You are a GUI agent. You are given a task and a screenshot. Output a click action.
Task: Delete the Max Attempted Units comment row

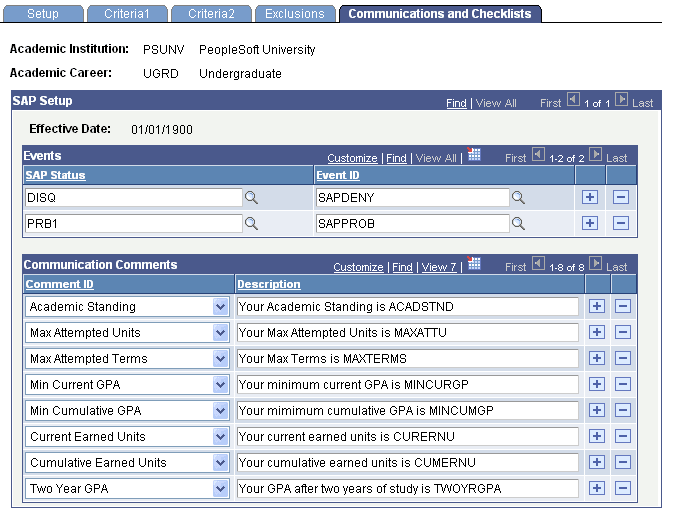623,332
